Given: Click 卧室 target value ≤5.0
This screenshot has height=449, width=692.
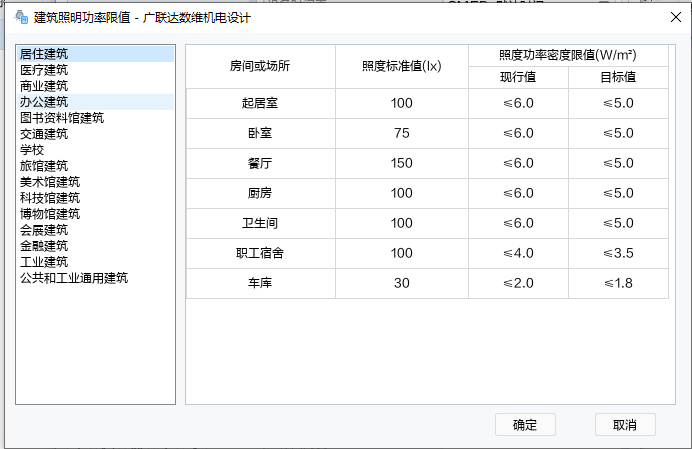Looking at the screenshot, I should [618, 133].
